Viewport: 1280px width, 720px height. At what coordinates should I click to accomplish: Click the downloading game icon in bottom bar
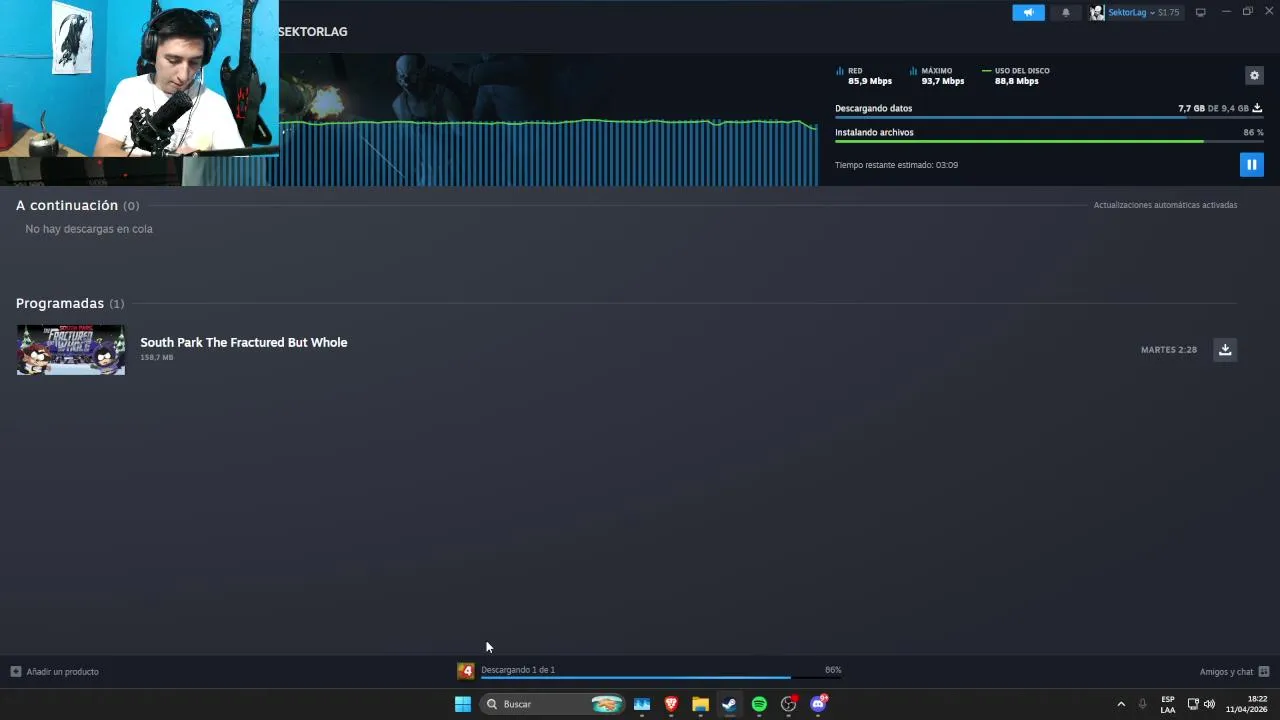pos(465,671)
